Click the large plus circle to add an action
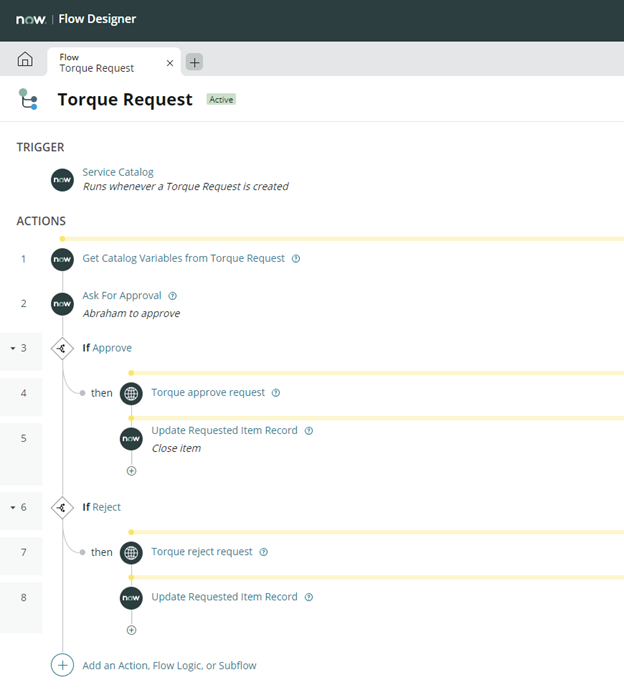 62,665
